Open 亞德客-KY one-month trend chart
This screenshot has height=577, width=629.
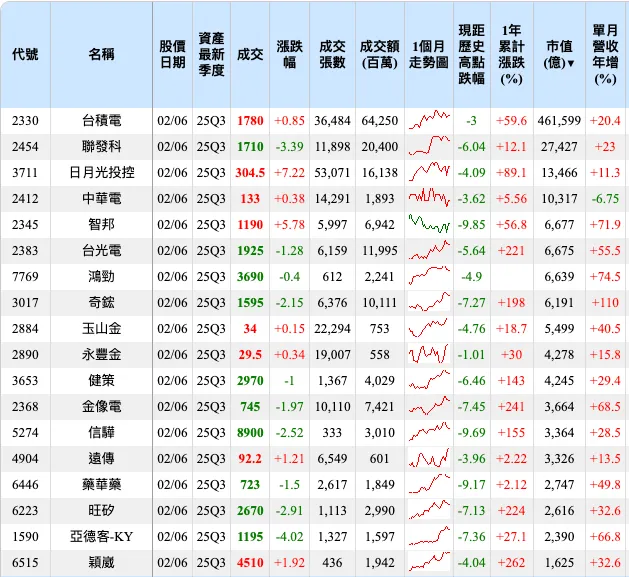(429, 536)
